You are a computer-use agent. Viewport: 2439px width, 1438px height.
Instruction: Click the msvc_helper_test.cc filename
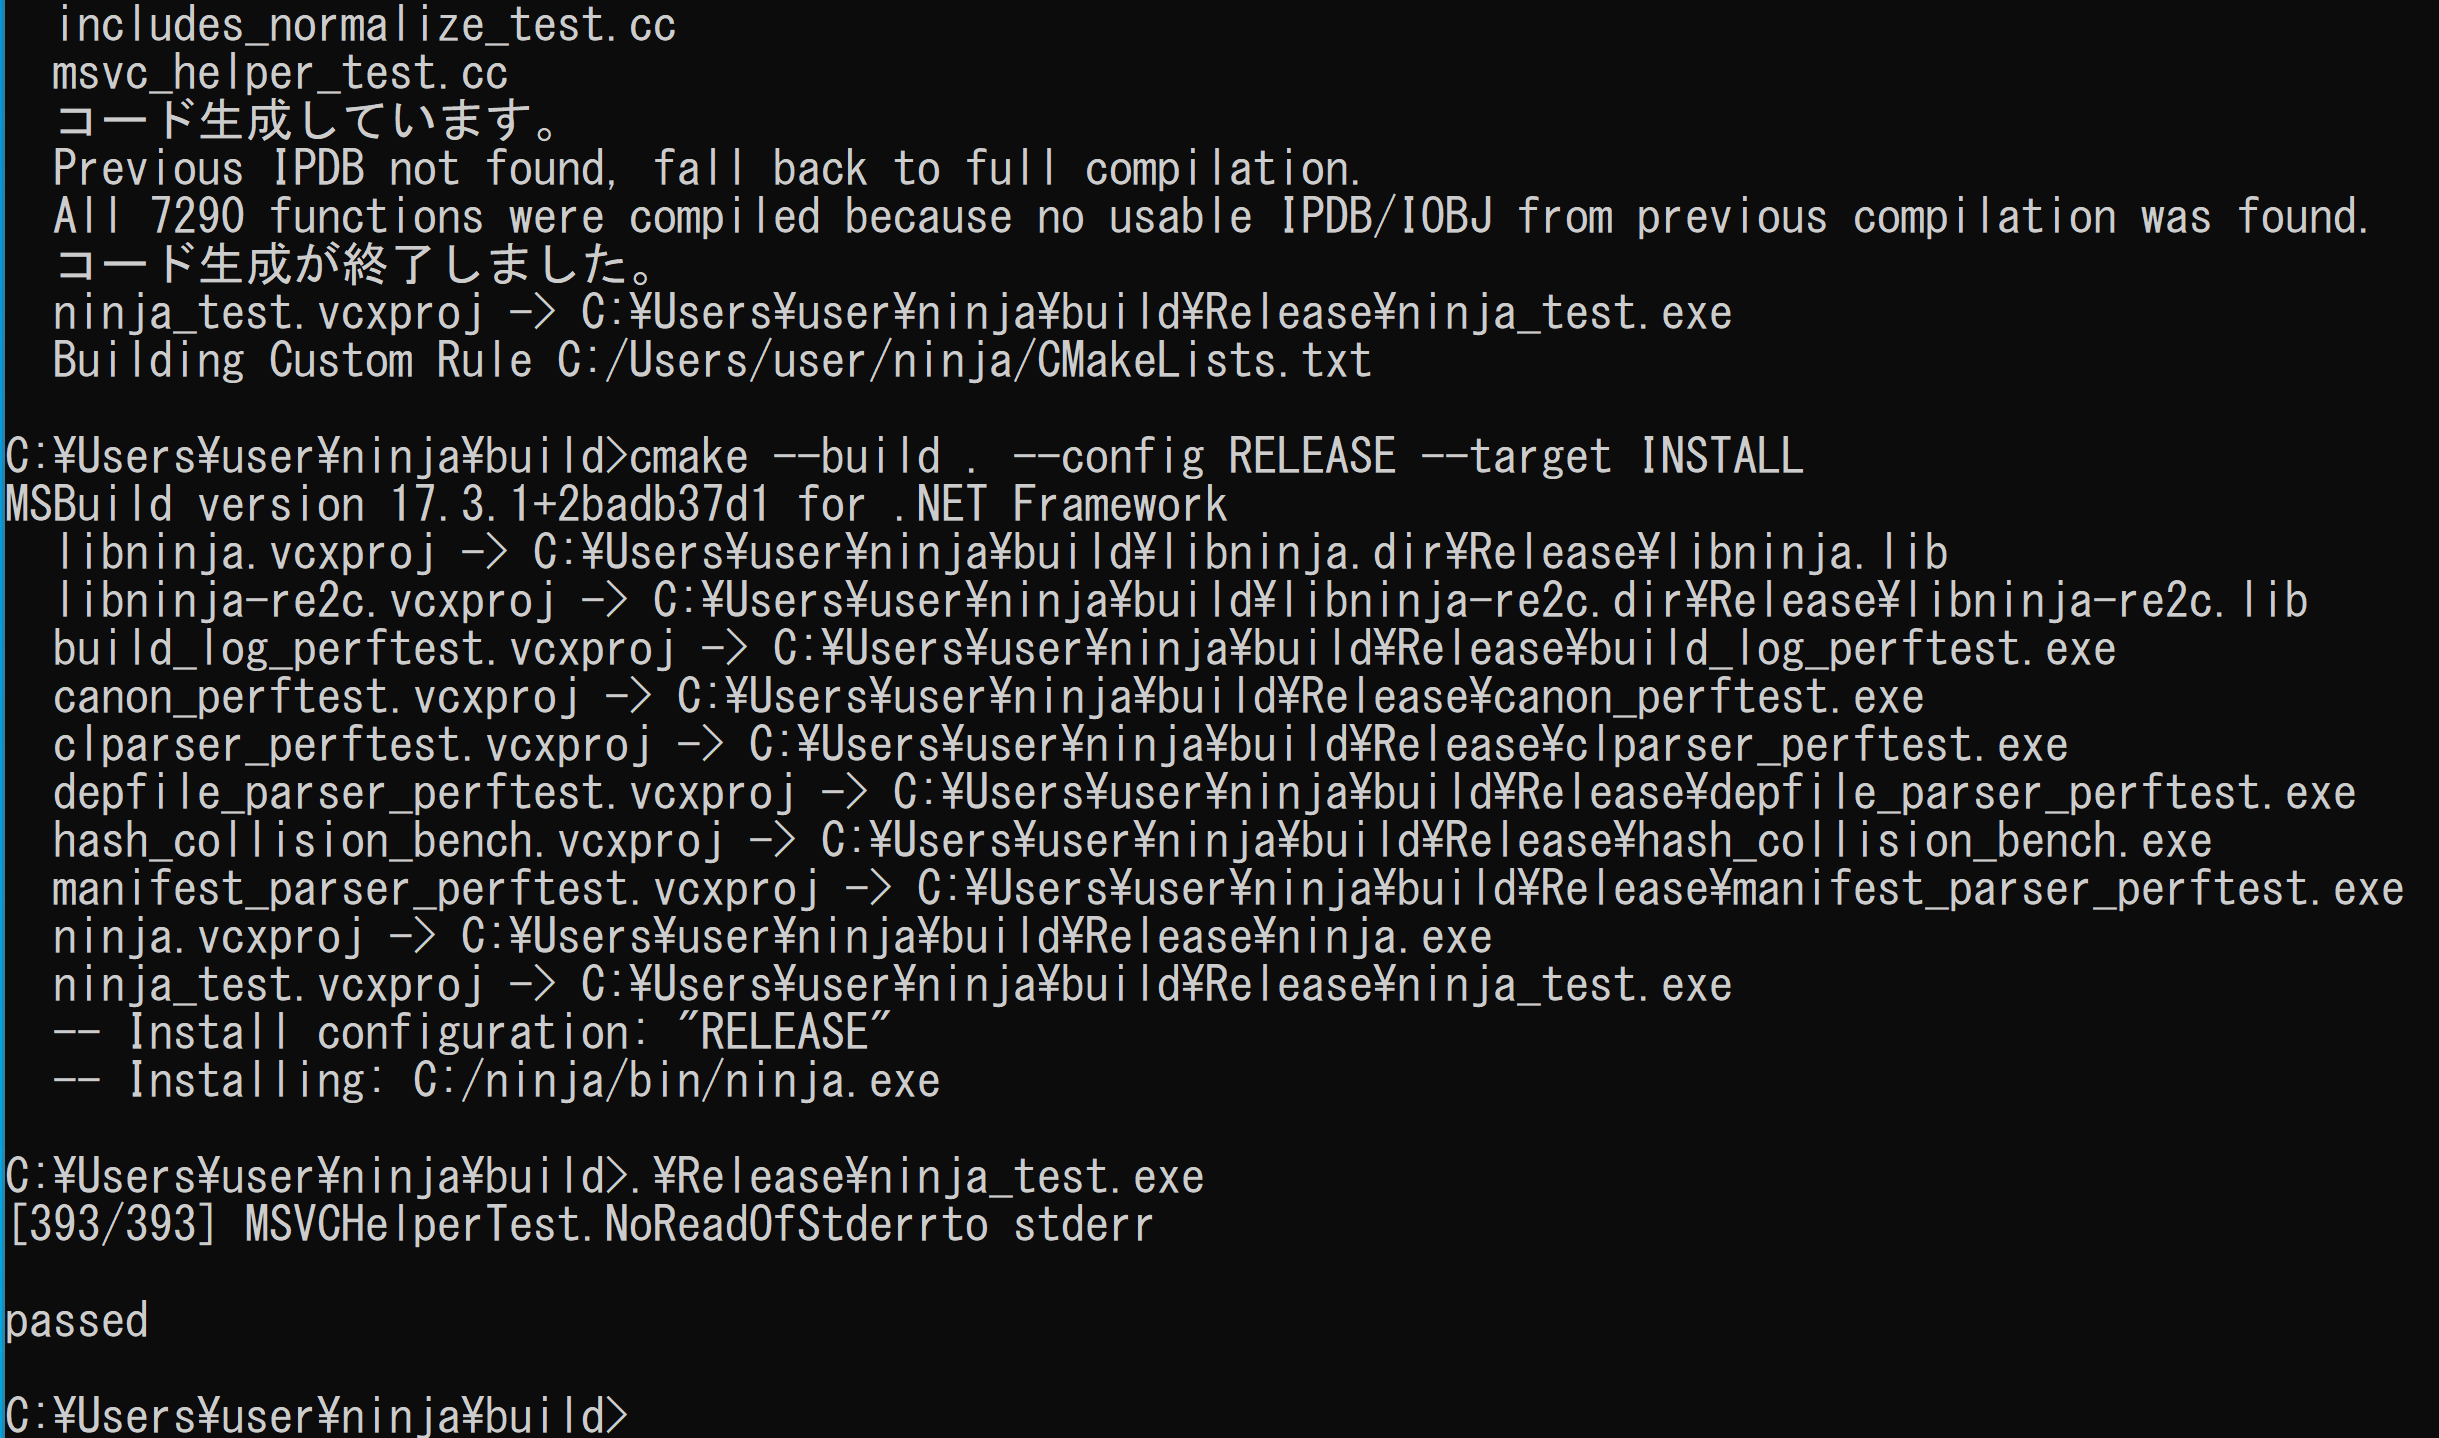point(280,73)
